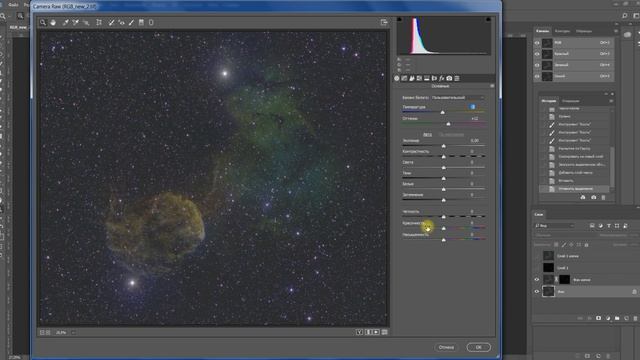Click the Default link above Exposure
This screenshot has height=360, width=640.
click(x=451, y=134)
